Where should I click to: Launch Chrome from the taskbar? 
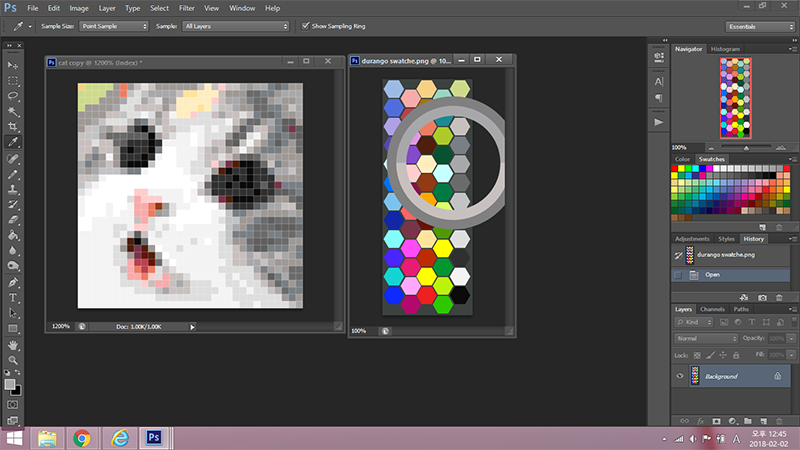click(x=82, y=438)
